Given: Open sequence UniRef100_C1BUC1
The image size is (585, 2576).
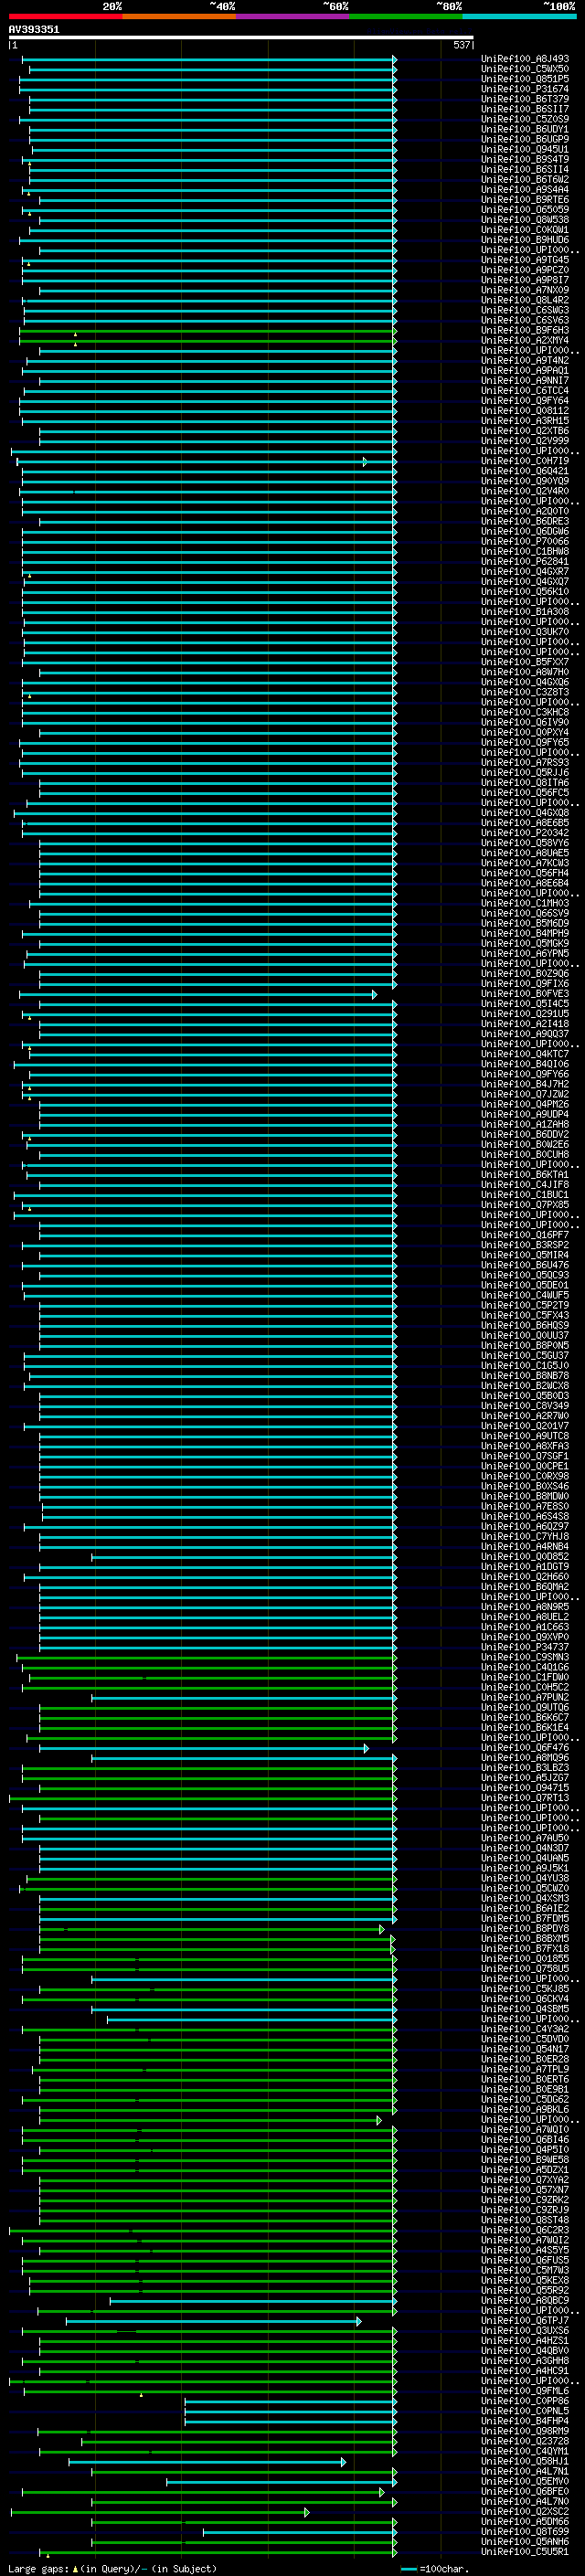Looking at the screenshot, I should [525, 1195].
